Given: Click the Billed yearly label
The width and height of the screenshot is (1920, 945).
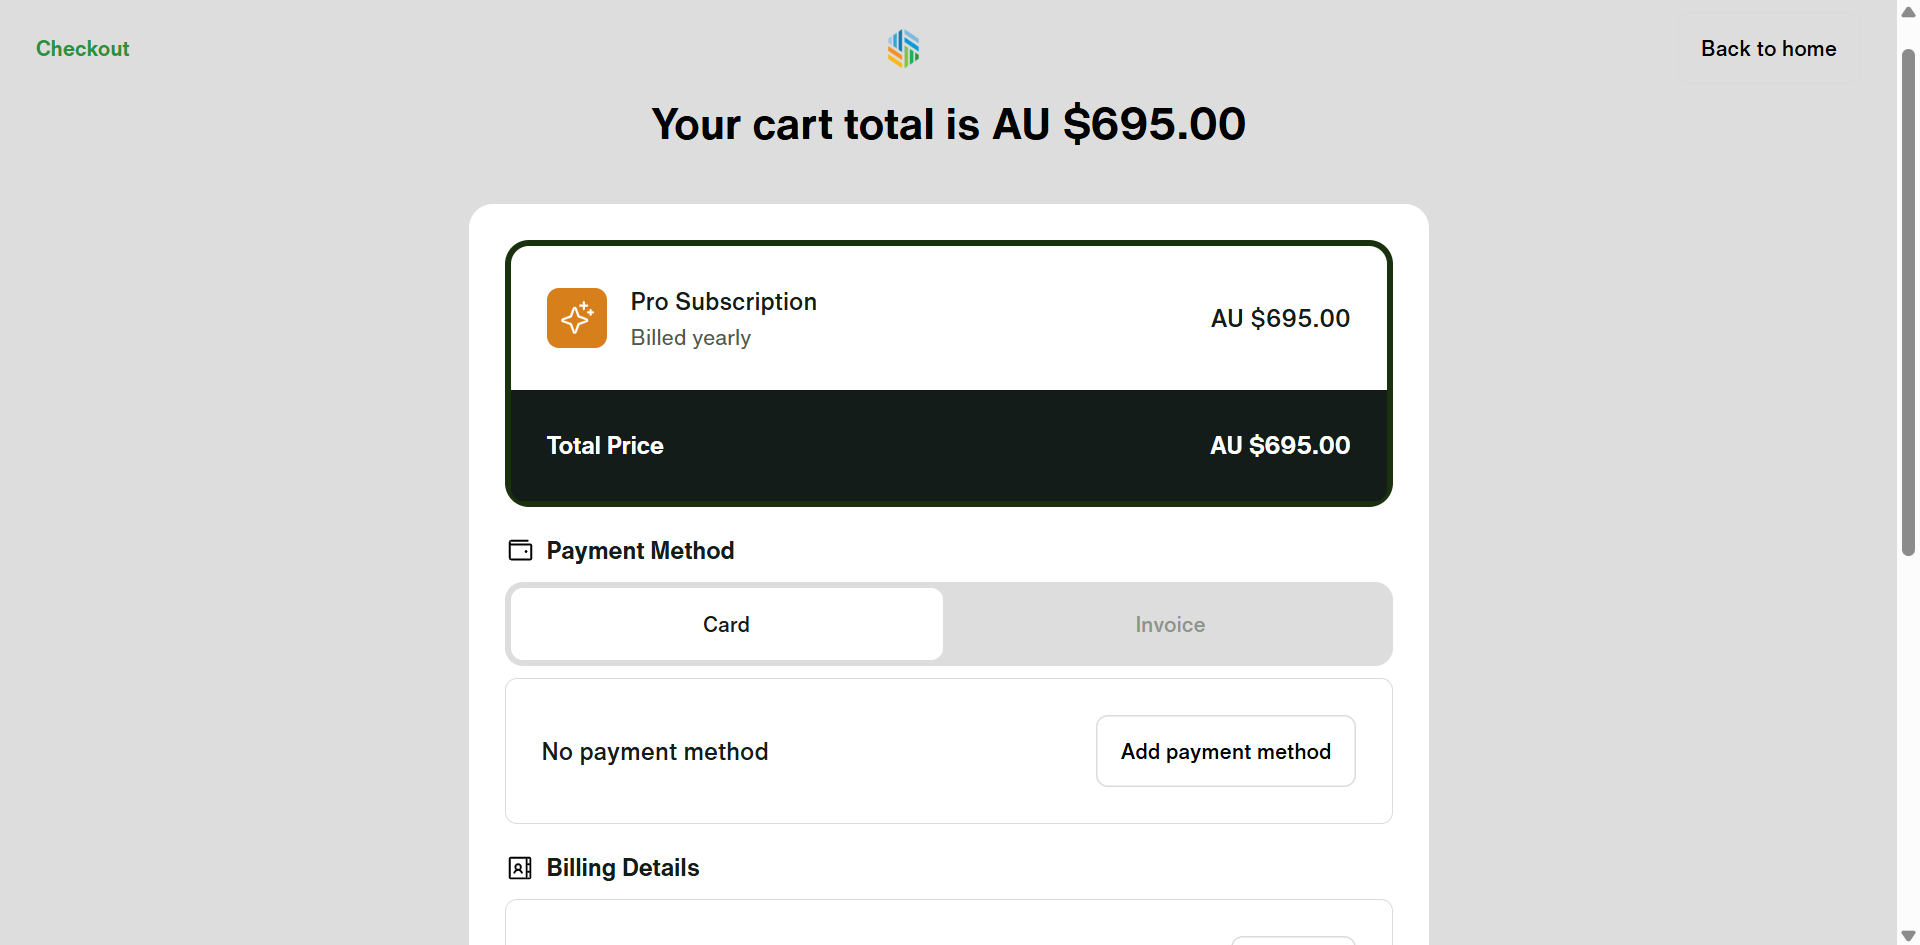Looking at the screenshot, I should click(690, 338).
